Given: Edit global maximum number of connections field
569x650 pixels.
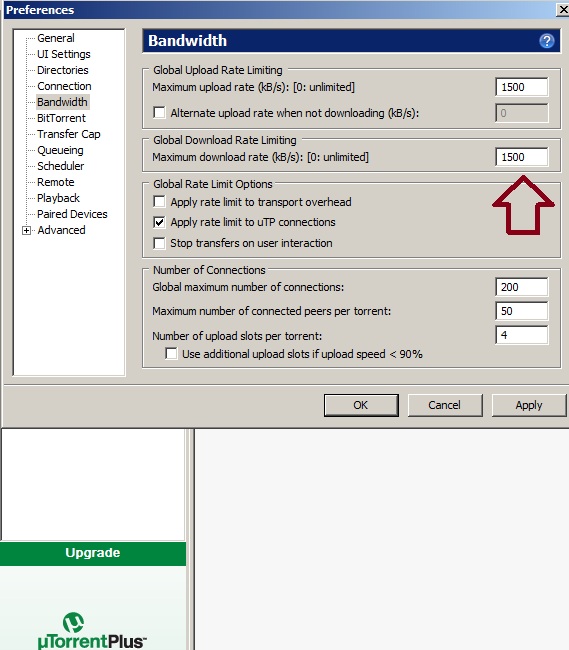Looking at the screenshot, I should pos(522,287).
